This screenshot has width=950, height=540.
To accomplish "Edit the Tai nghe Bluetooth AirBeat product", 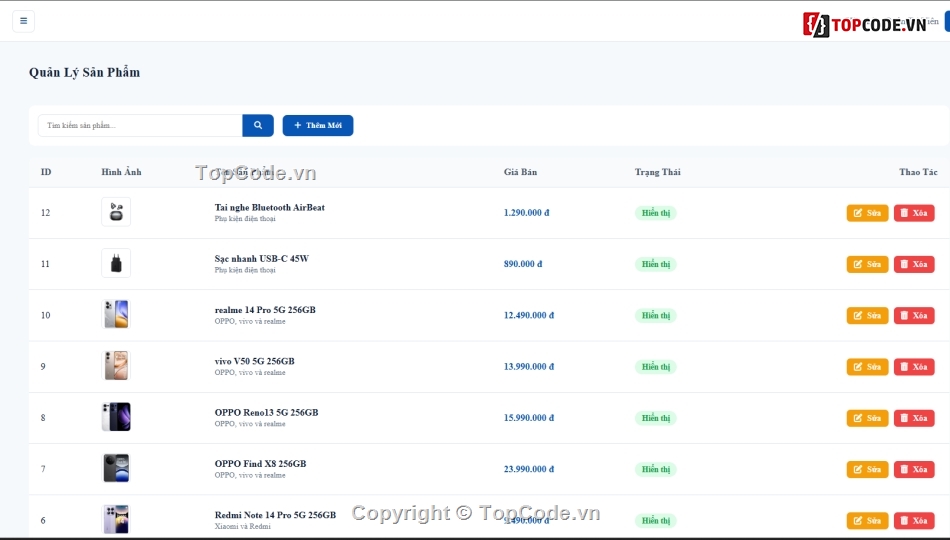I will [x=868, y=213].
